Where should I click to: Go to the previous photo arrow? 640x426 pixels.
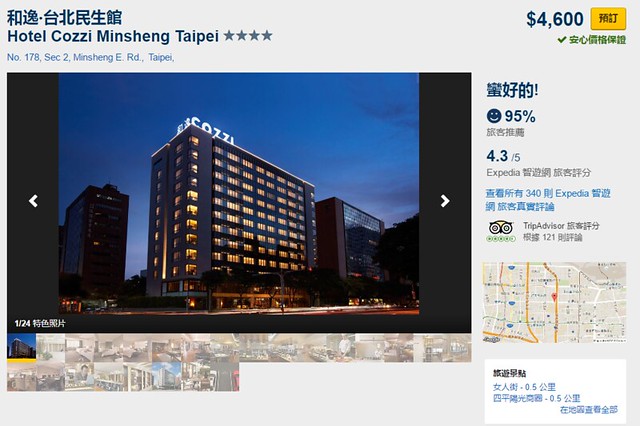pos(33,201)
